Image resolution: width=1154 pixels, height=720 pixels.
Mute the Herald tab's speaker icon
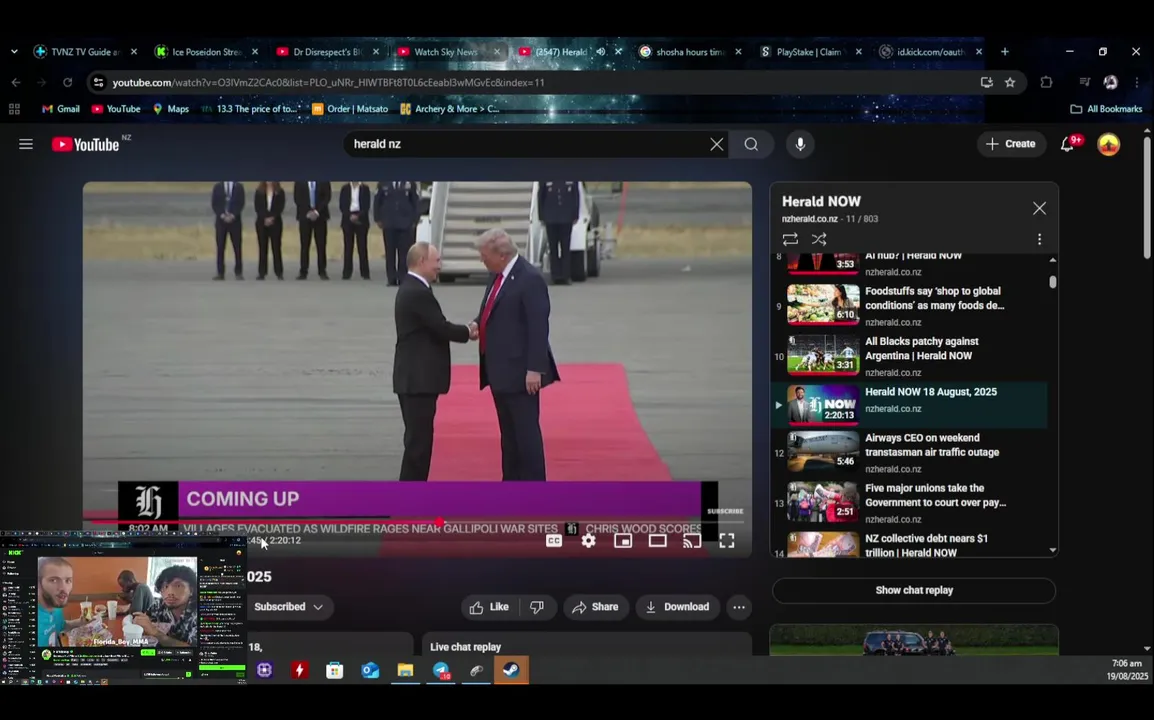point(601,52)
